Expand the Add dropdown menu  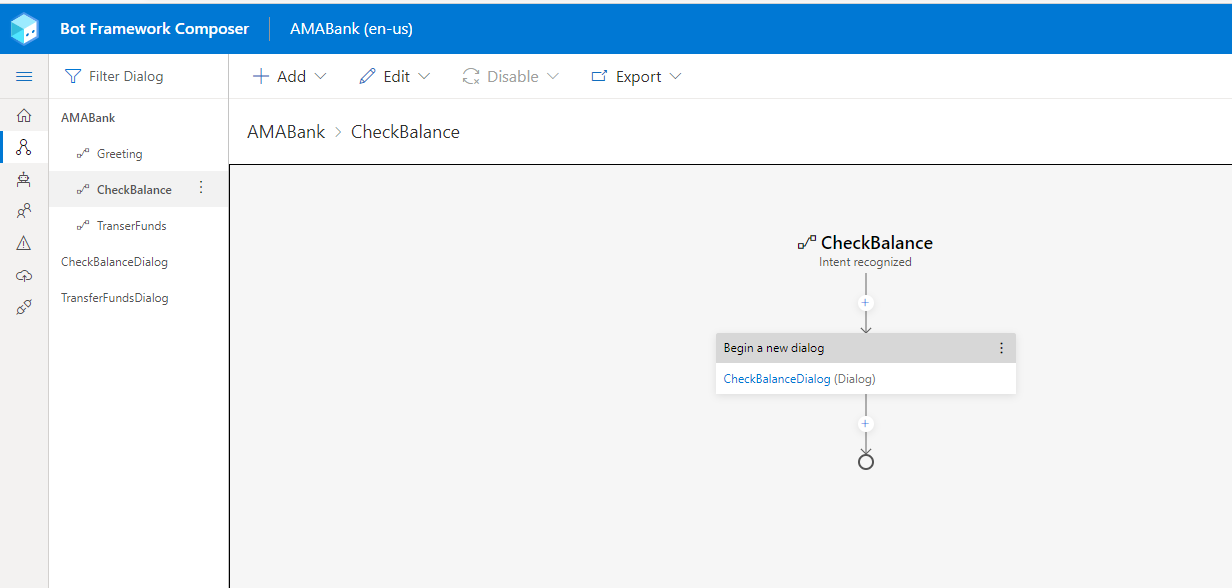[289, 76]
